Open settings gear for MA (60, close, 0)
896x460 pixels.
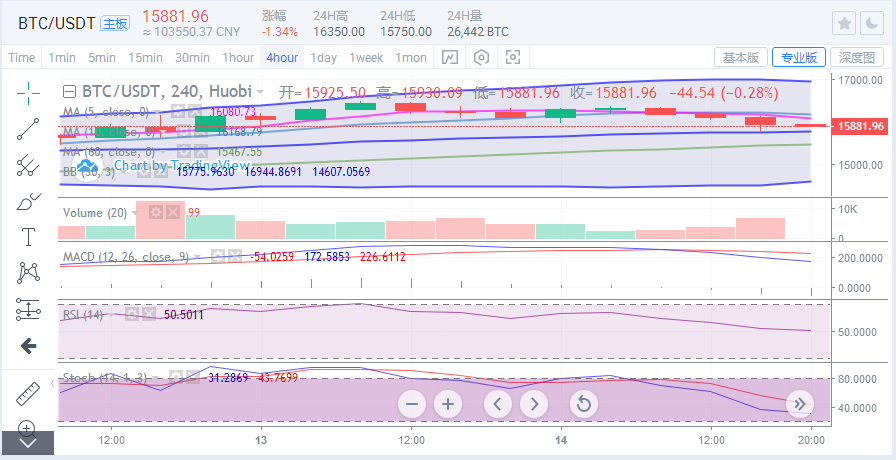tap(184, 152)
